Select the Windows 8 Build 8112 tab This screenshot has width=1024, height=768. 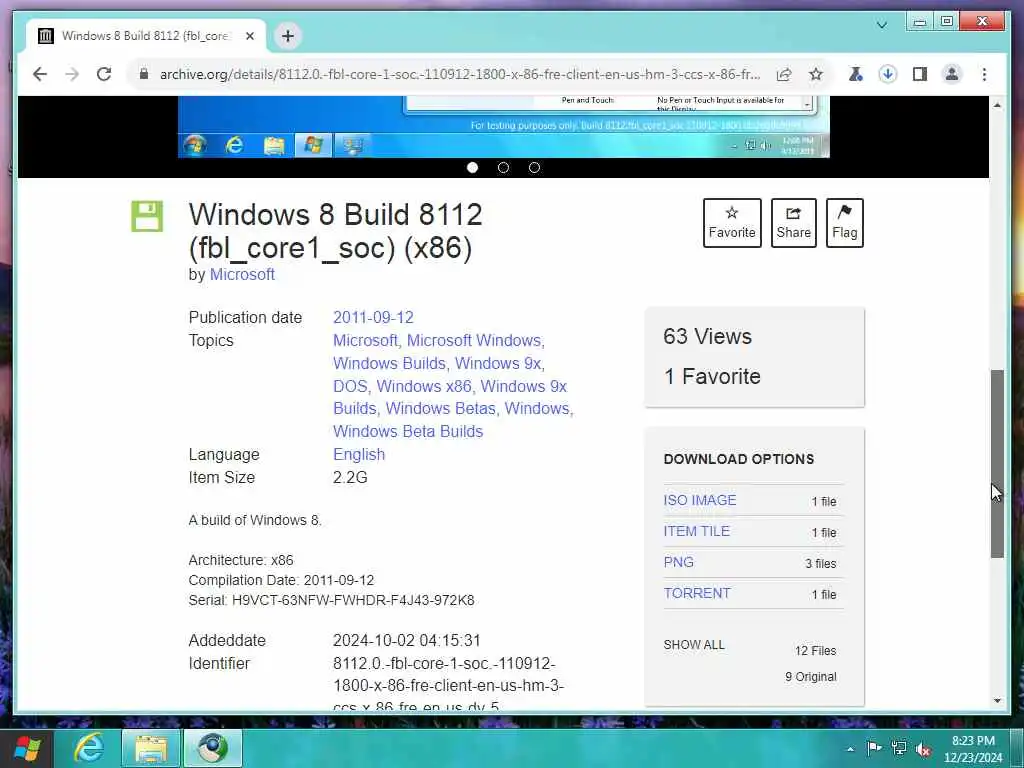[146, 36]
